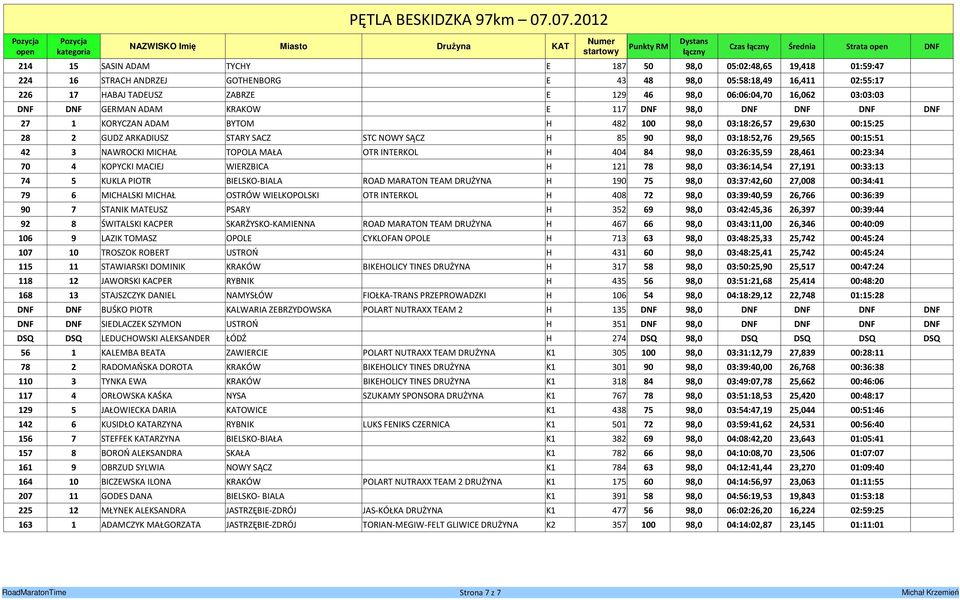
Task: Click the Czas łączny column header
Action: (749, 47)
